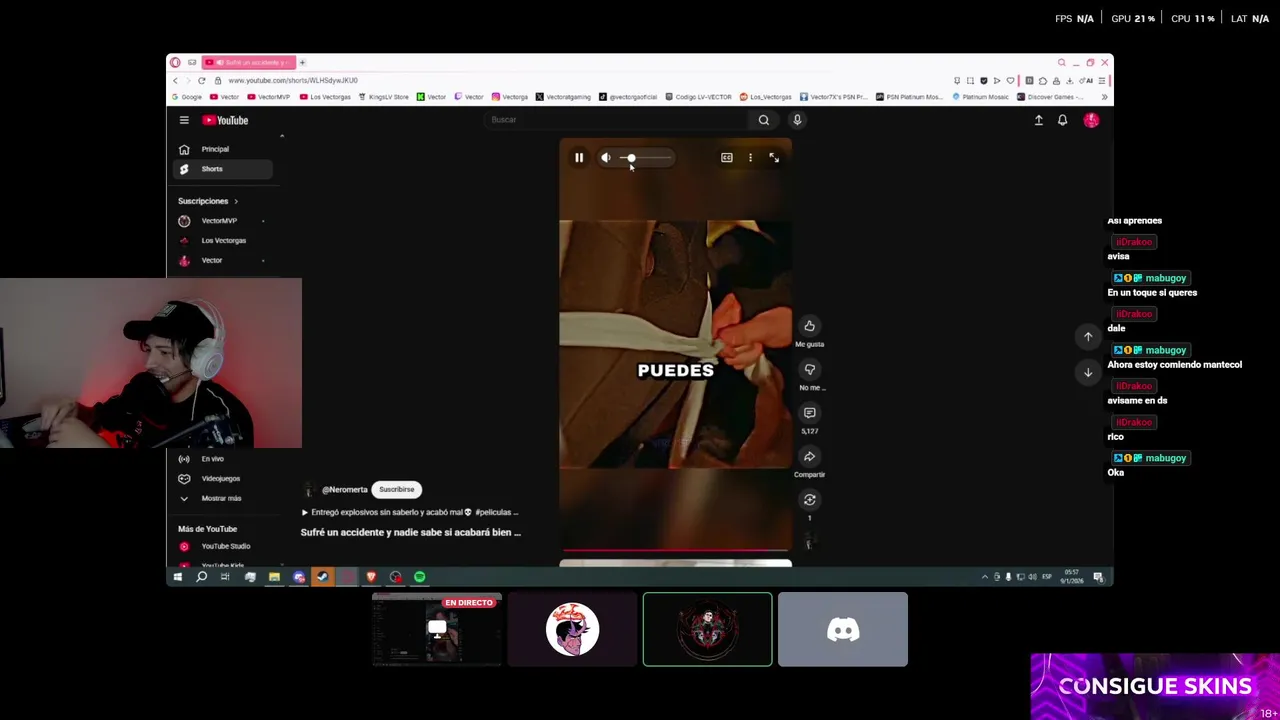This screenshot has height=720, width=1280.
Task: Open the KingsLV Store bookmark
Action: 384,97
